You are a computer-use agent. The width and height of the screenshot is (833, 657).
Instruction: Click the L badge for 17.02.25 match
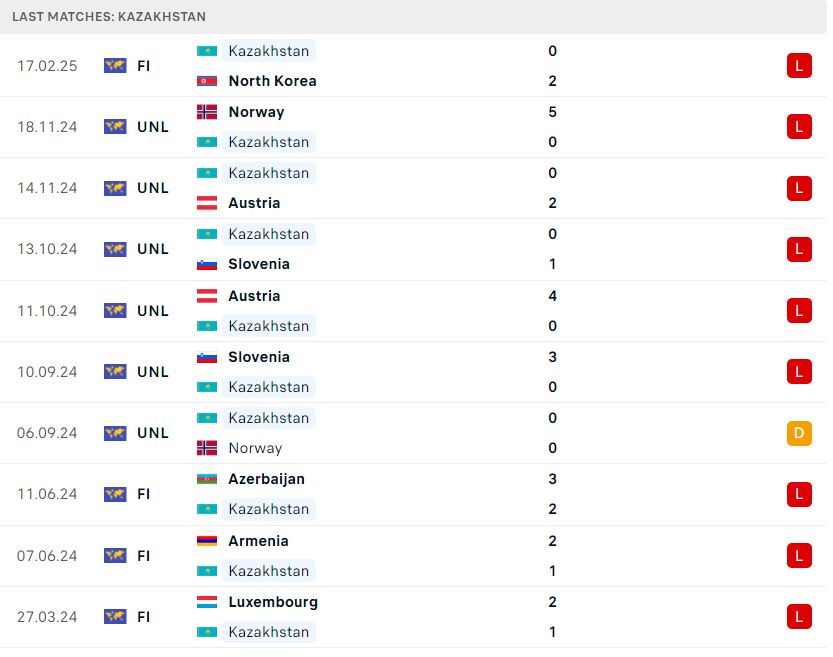pos(799,66)
